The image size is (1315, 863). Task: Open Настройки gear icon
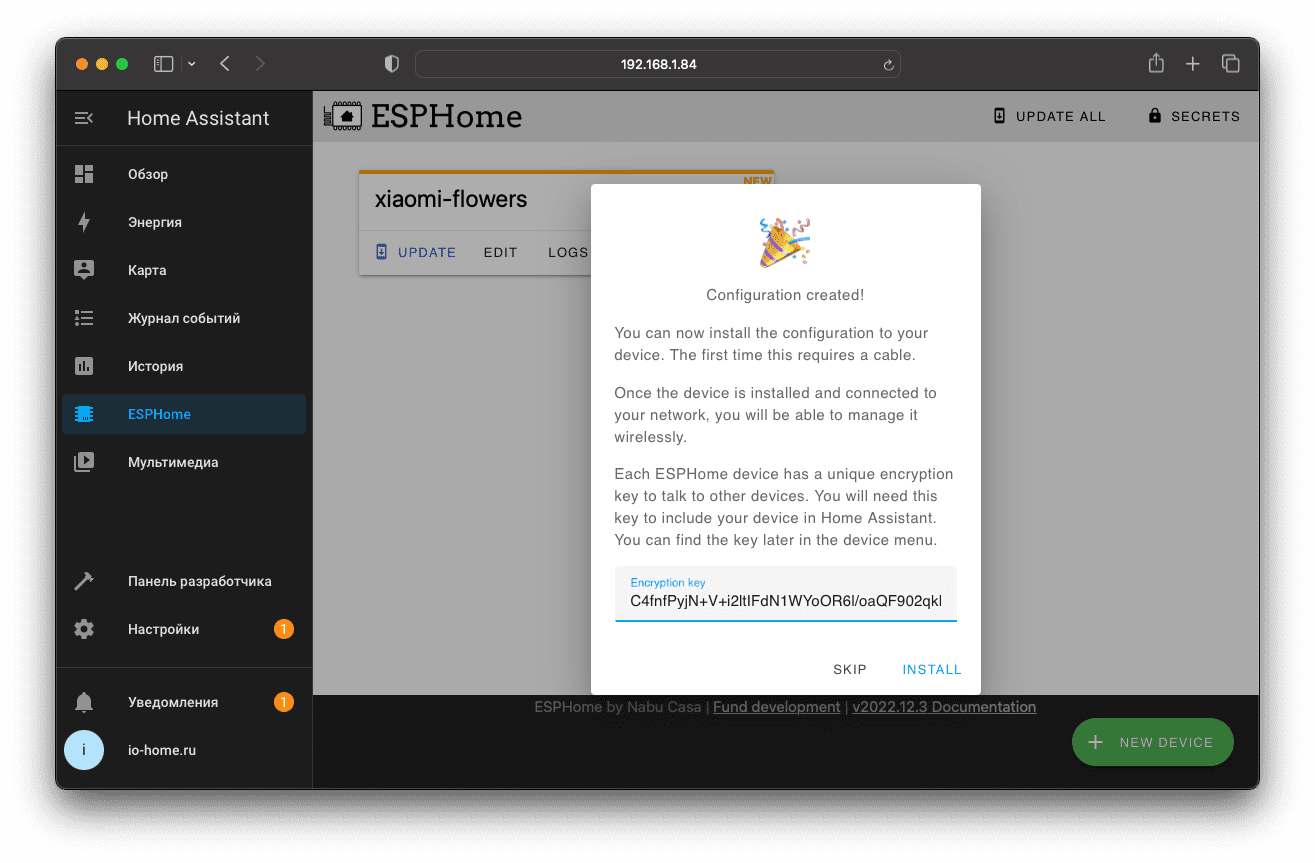84,629
